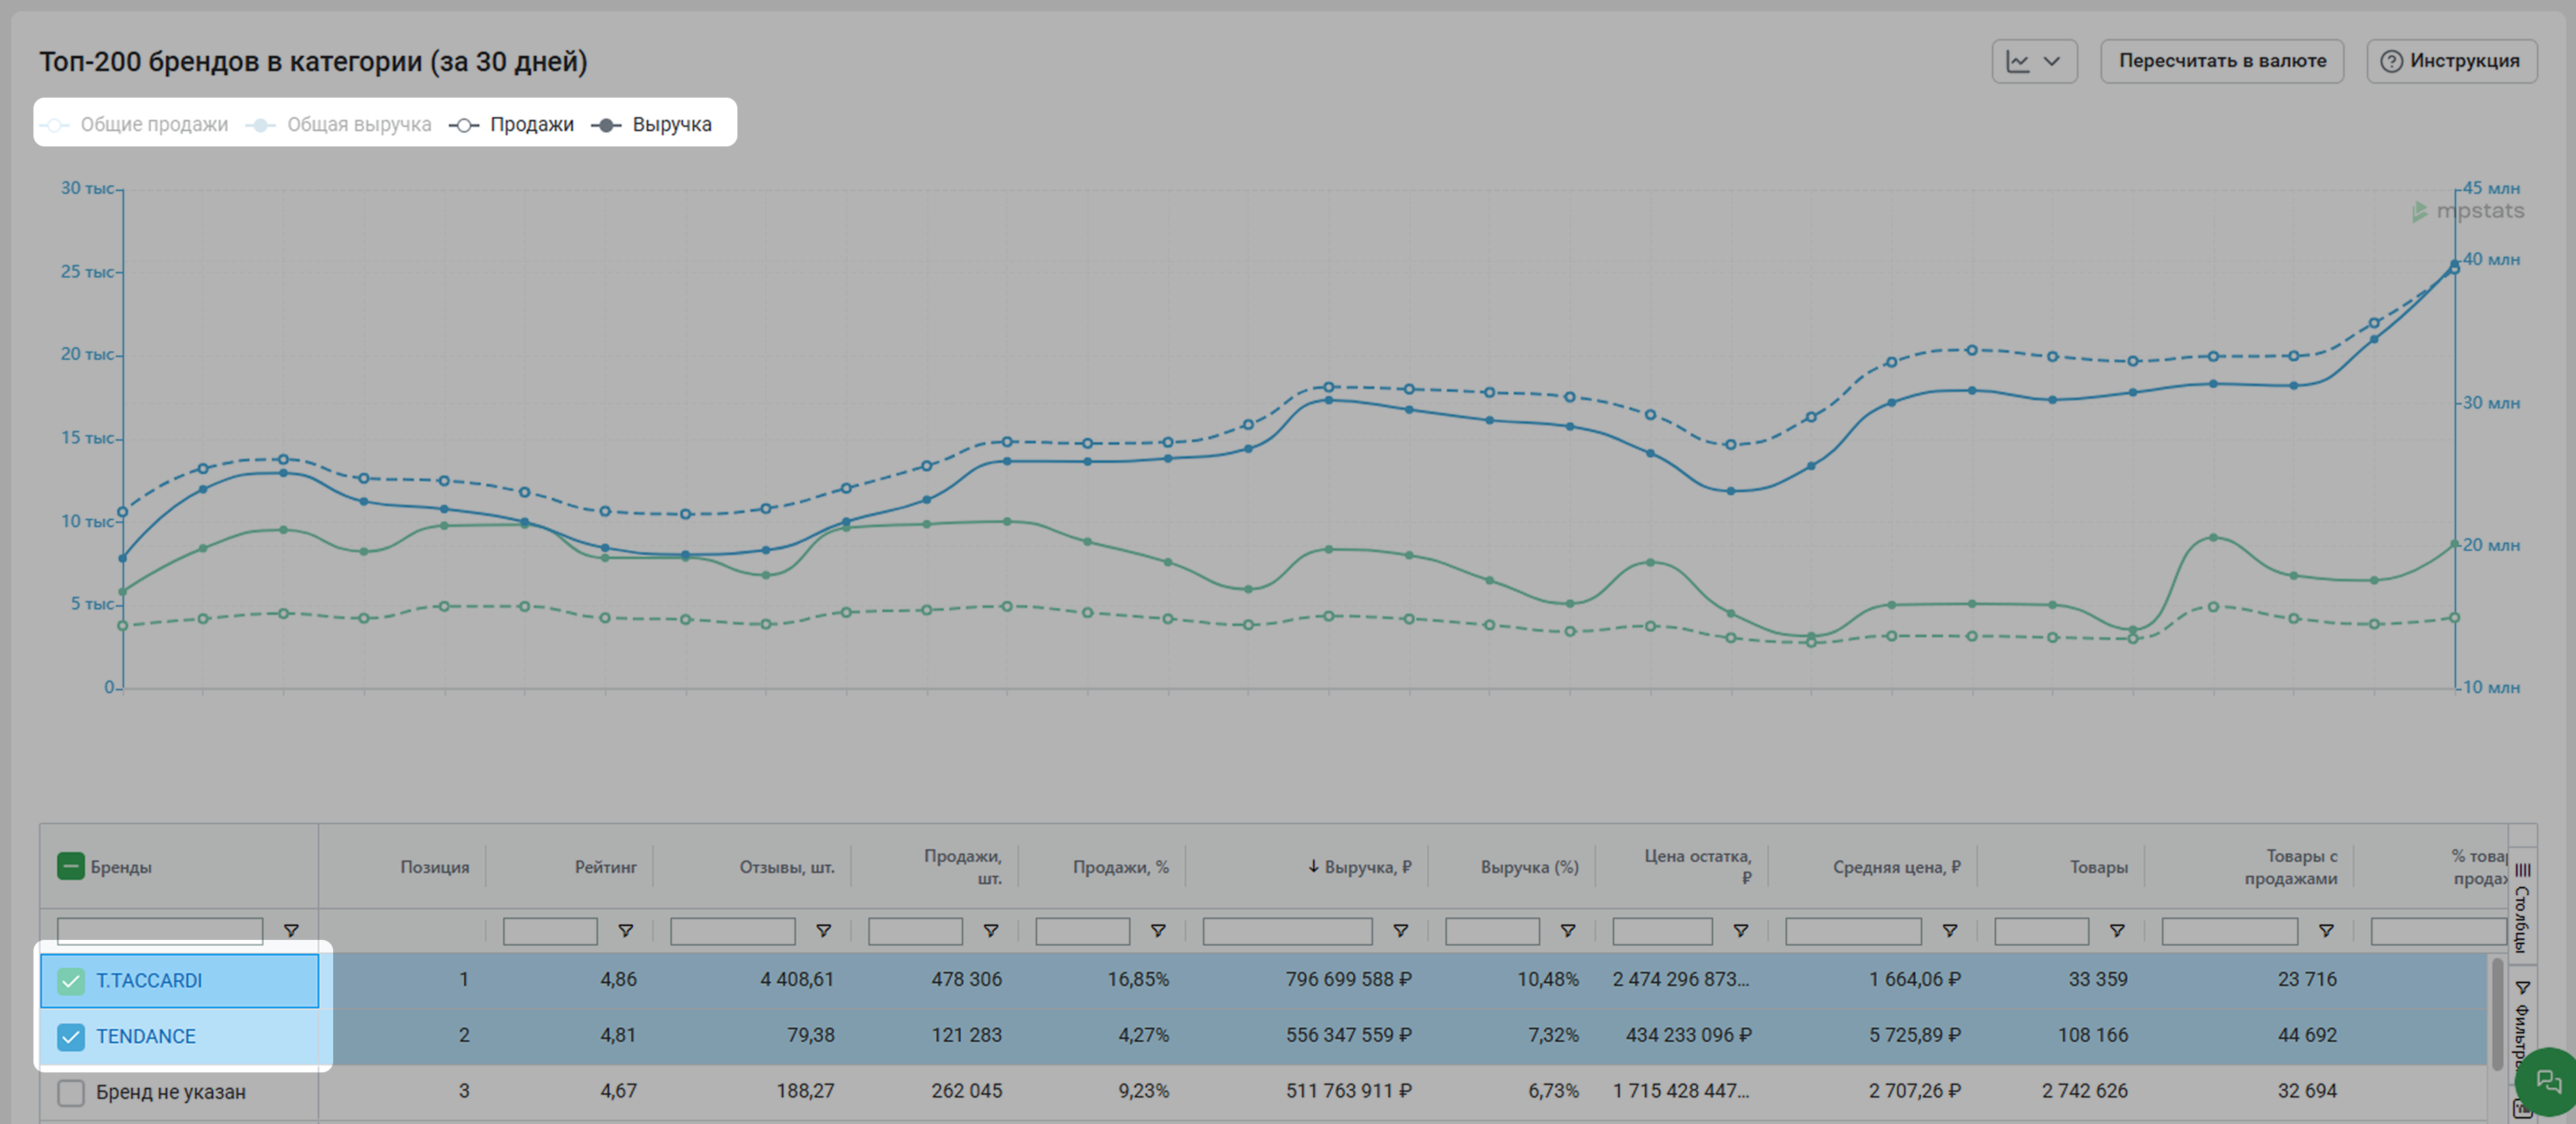Check the 'Бренд не указан' checkbox

click(x=71, y=1092)
